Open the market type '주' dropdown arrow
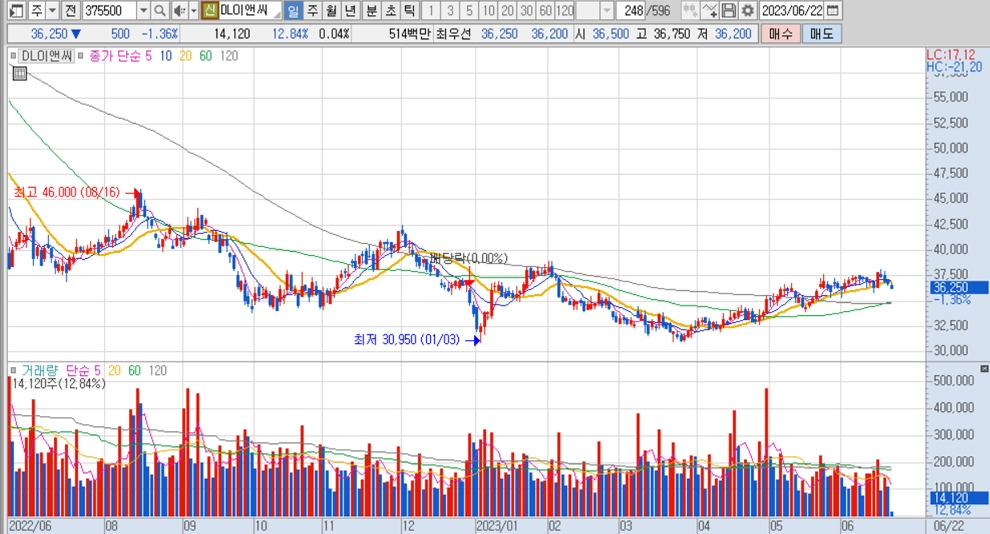This screenshot has height=534, width=990. [52, 10]
